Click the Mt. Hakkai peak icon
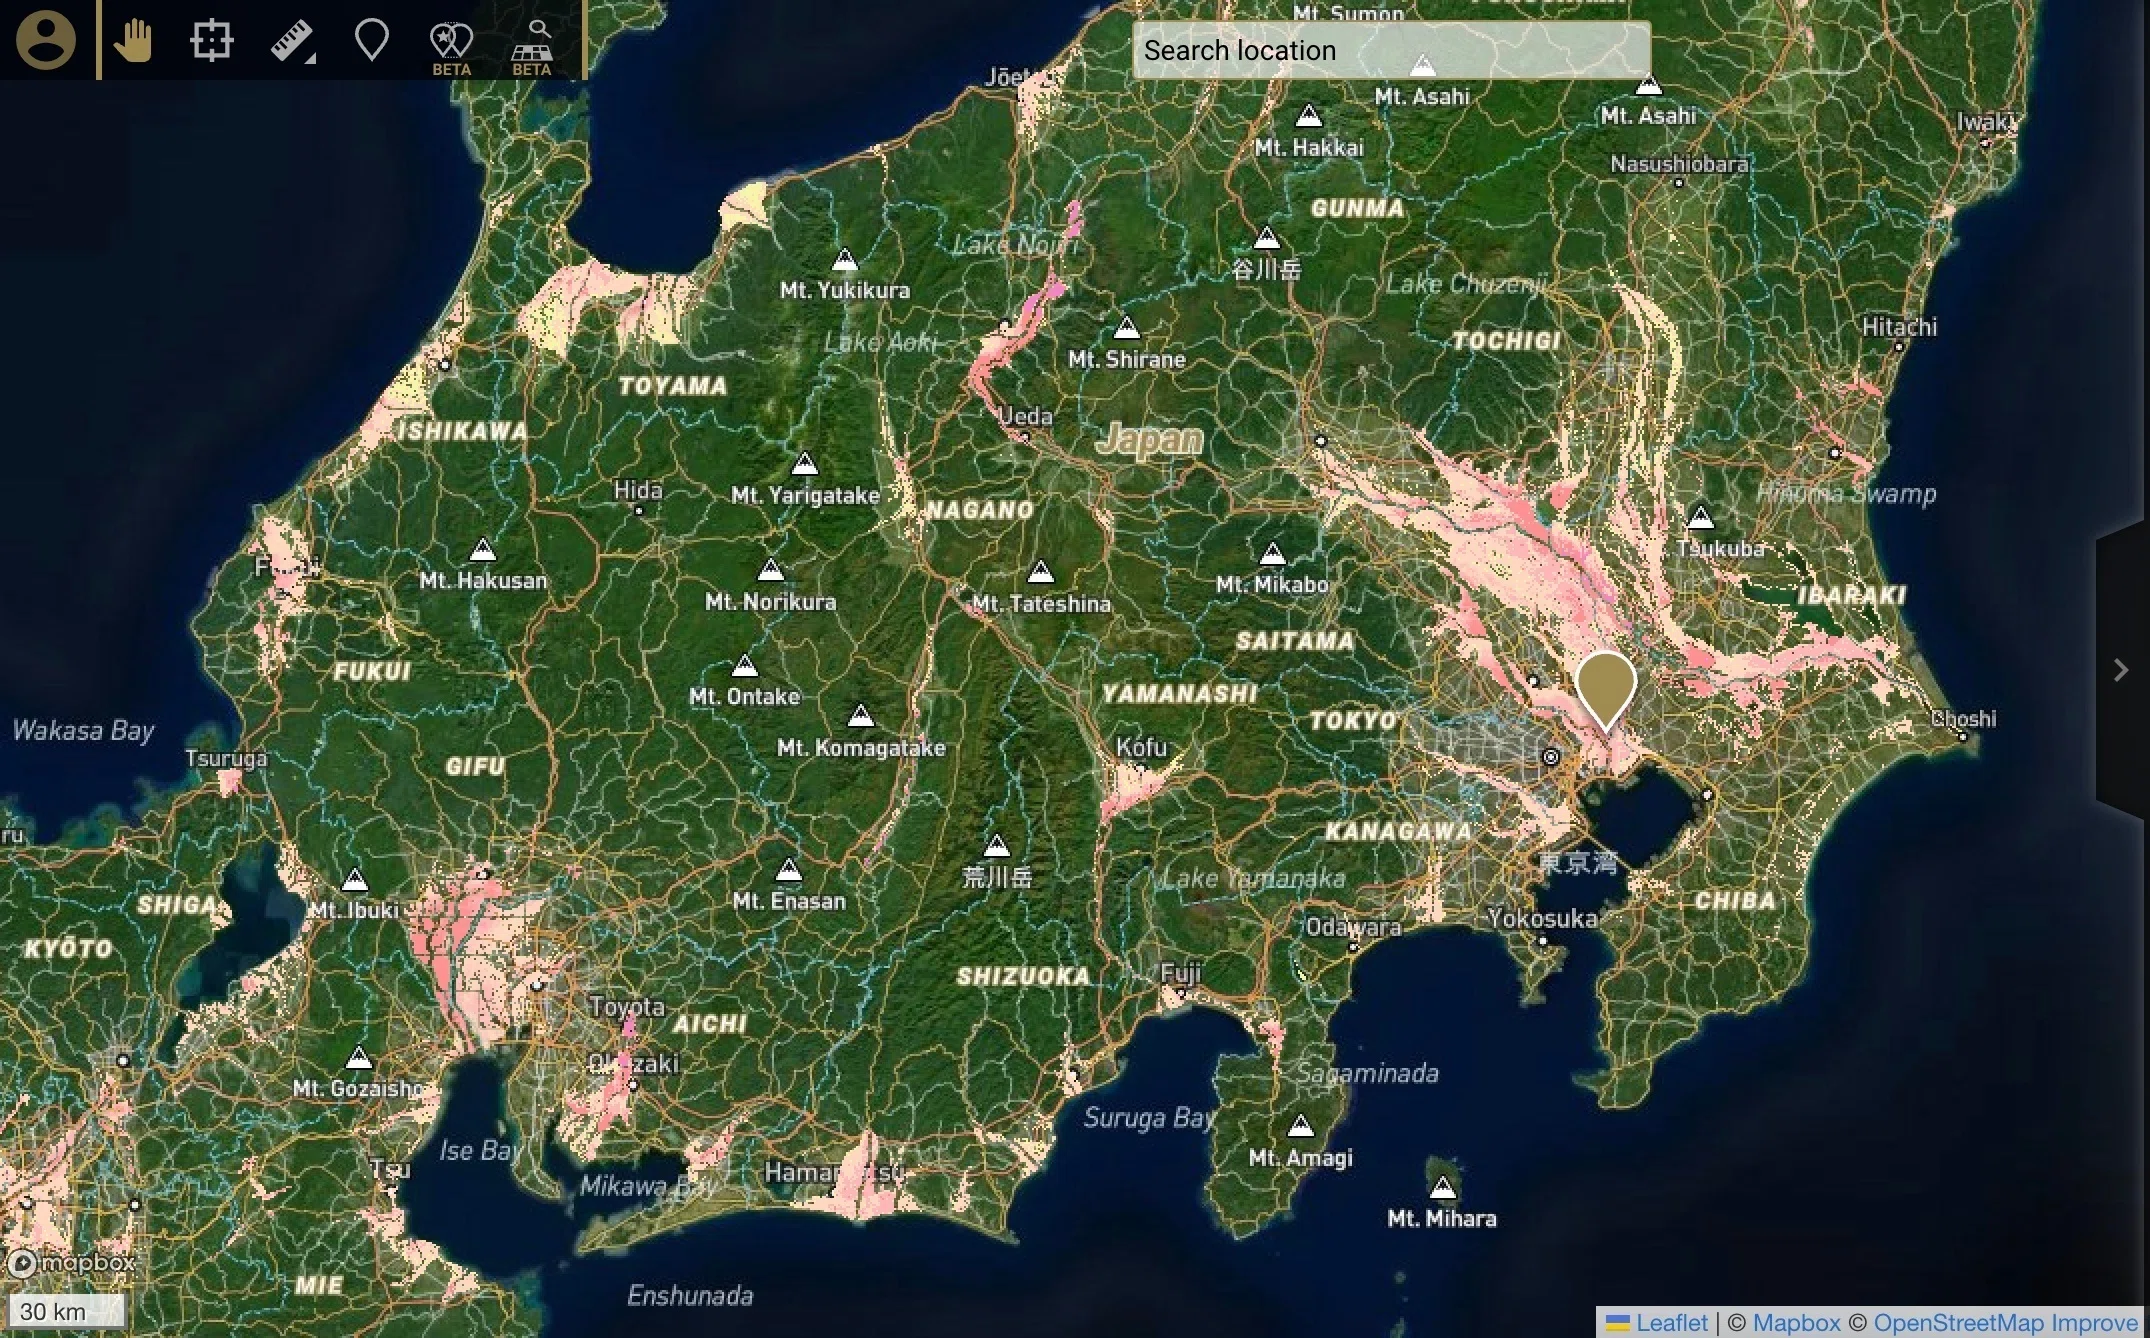The width and height of the screenshot is (2150, 1338). coord(1309,117)
